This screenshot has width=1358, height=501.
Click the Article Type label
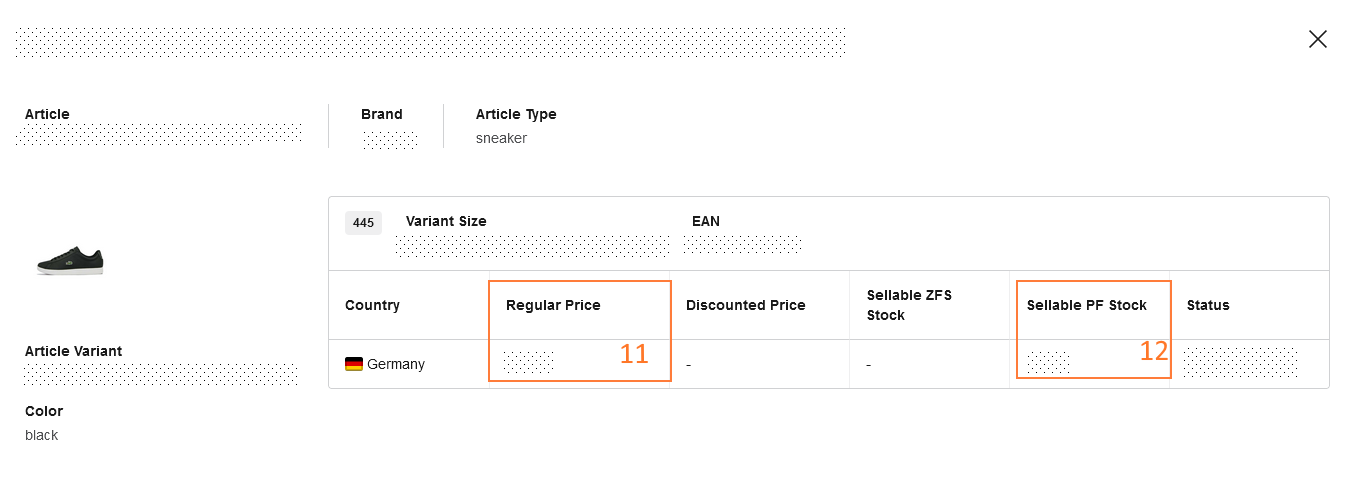tap(516, 114)
